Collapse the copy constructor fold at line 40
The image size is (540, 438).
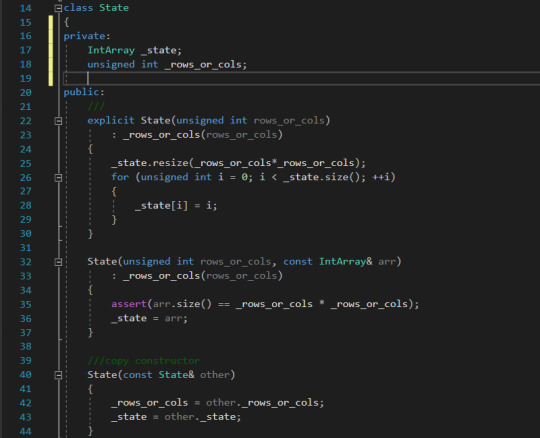coord(58,375)
